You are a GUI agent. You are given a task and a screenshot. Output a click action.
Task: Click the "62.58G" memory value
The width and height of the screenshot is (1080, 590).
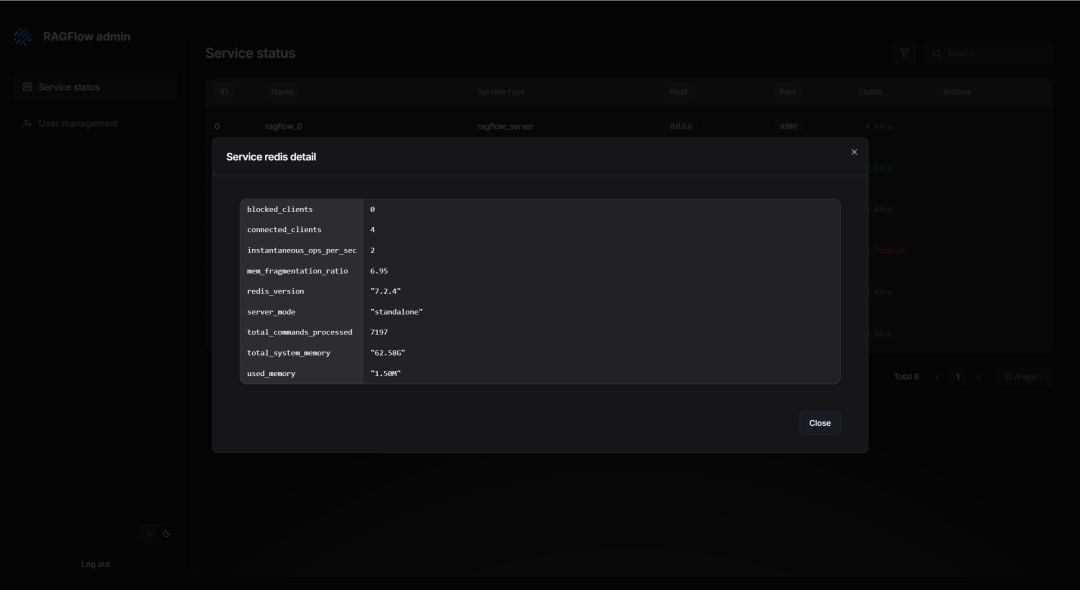[x=387, y=353]
